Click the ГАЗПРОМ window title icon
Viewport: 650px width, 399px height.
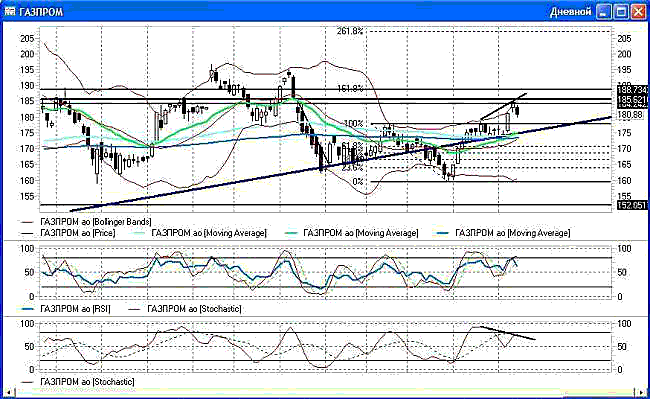coord(10,11)
